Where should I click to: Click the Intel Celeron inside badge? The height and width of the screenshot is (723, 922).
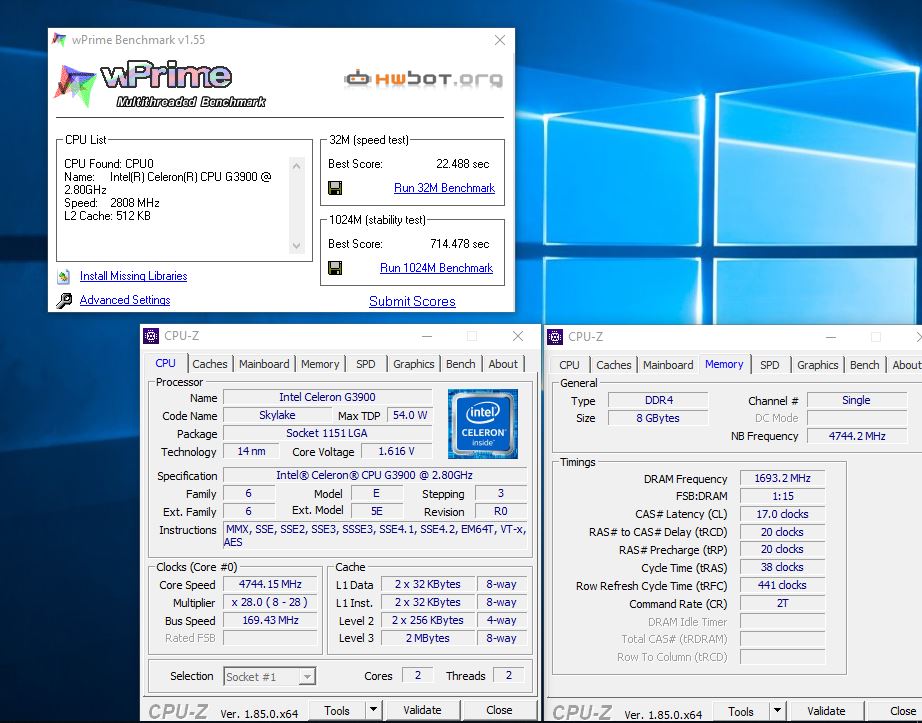tap(483, 423)
